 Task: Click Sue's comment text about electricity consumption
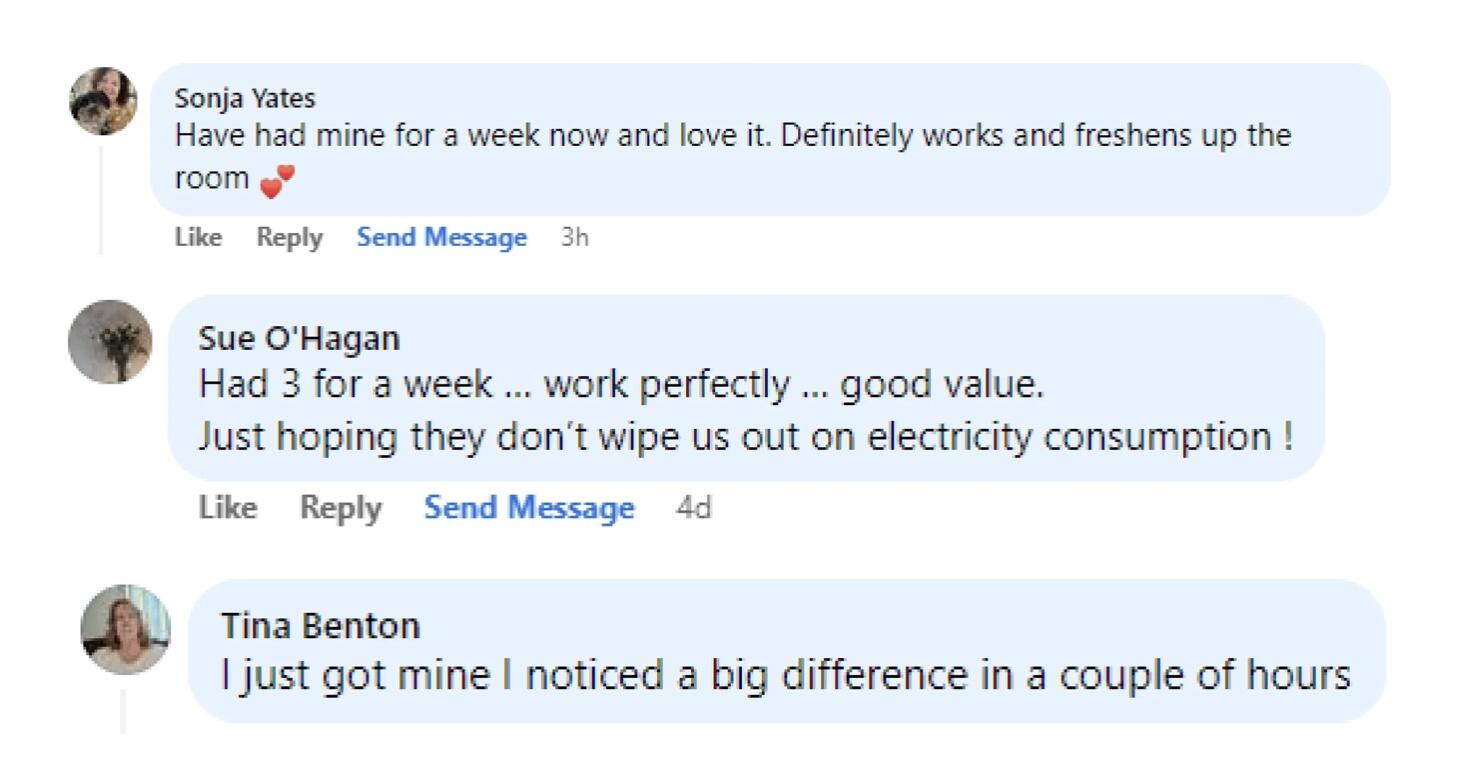tap(745, 437)
